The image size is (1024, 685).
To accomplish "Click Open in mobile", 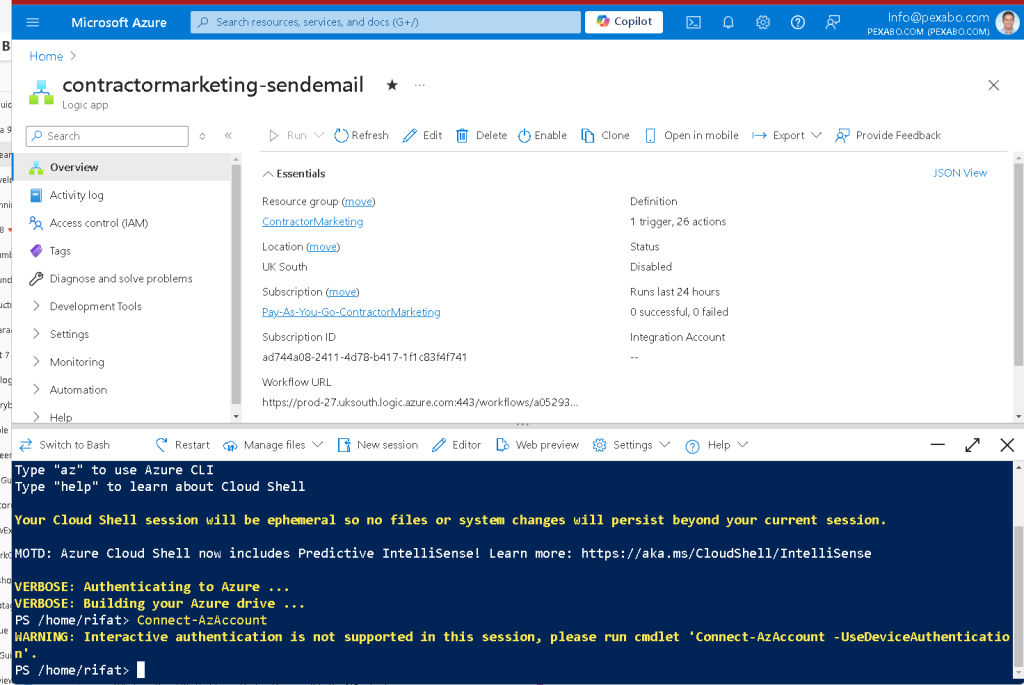I will tap(692, 135).
